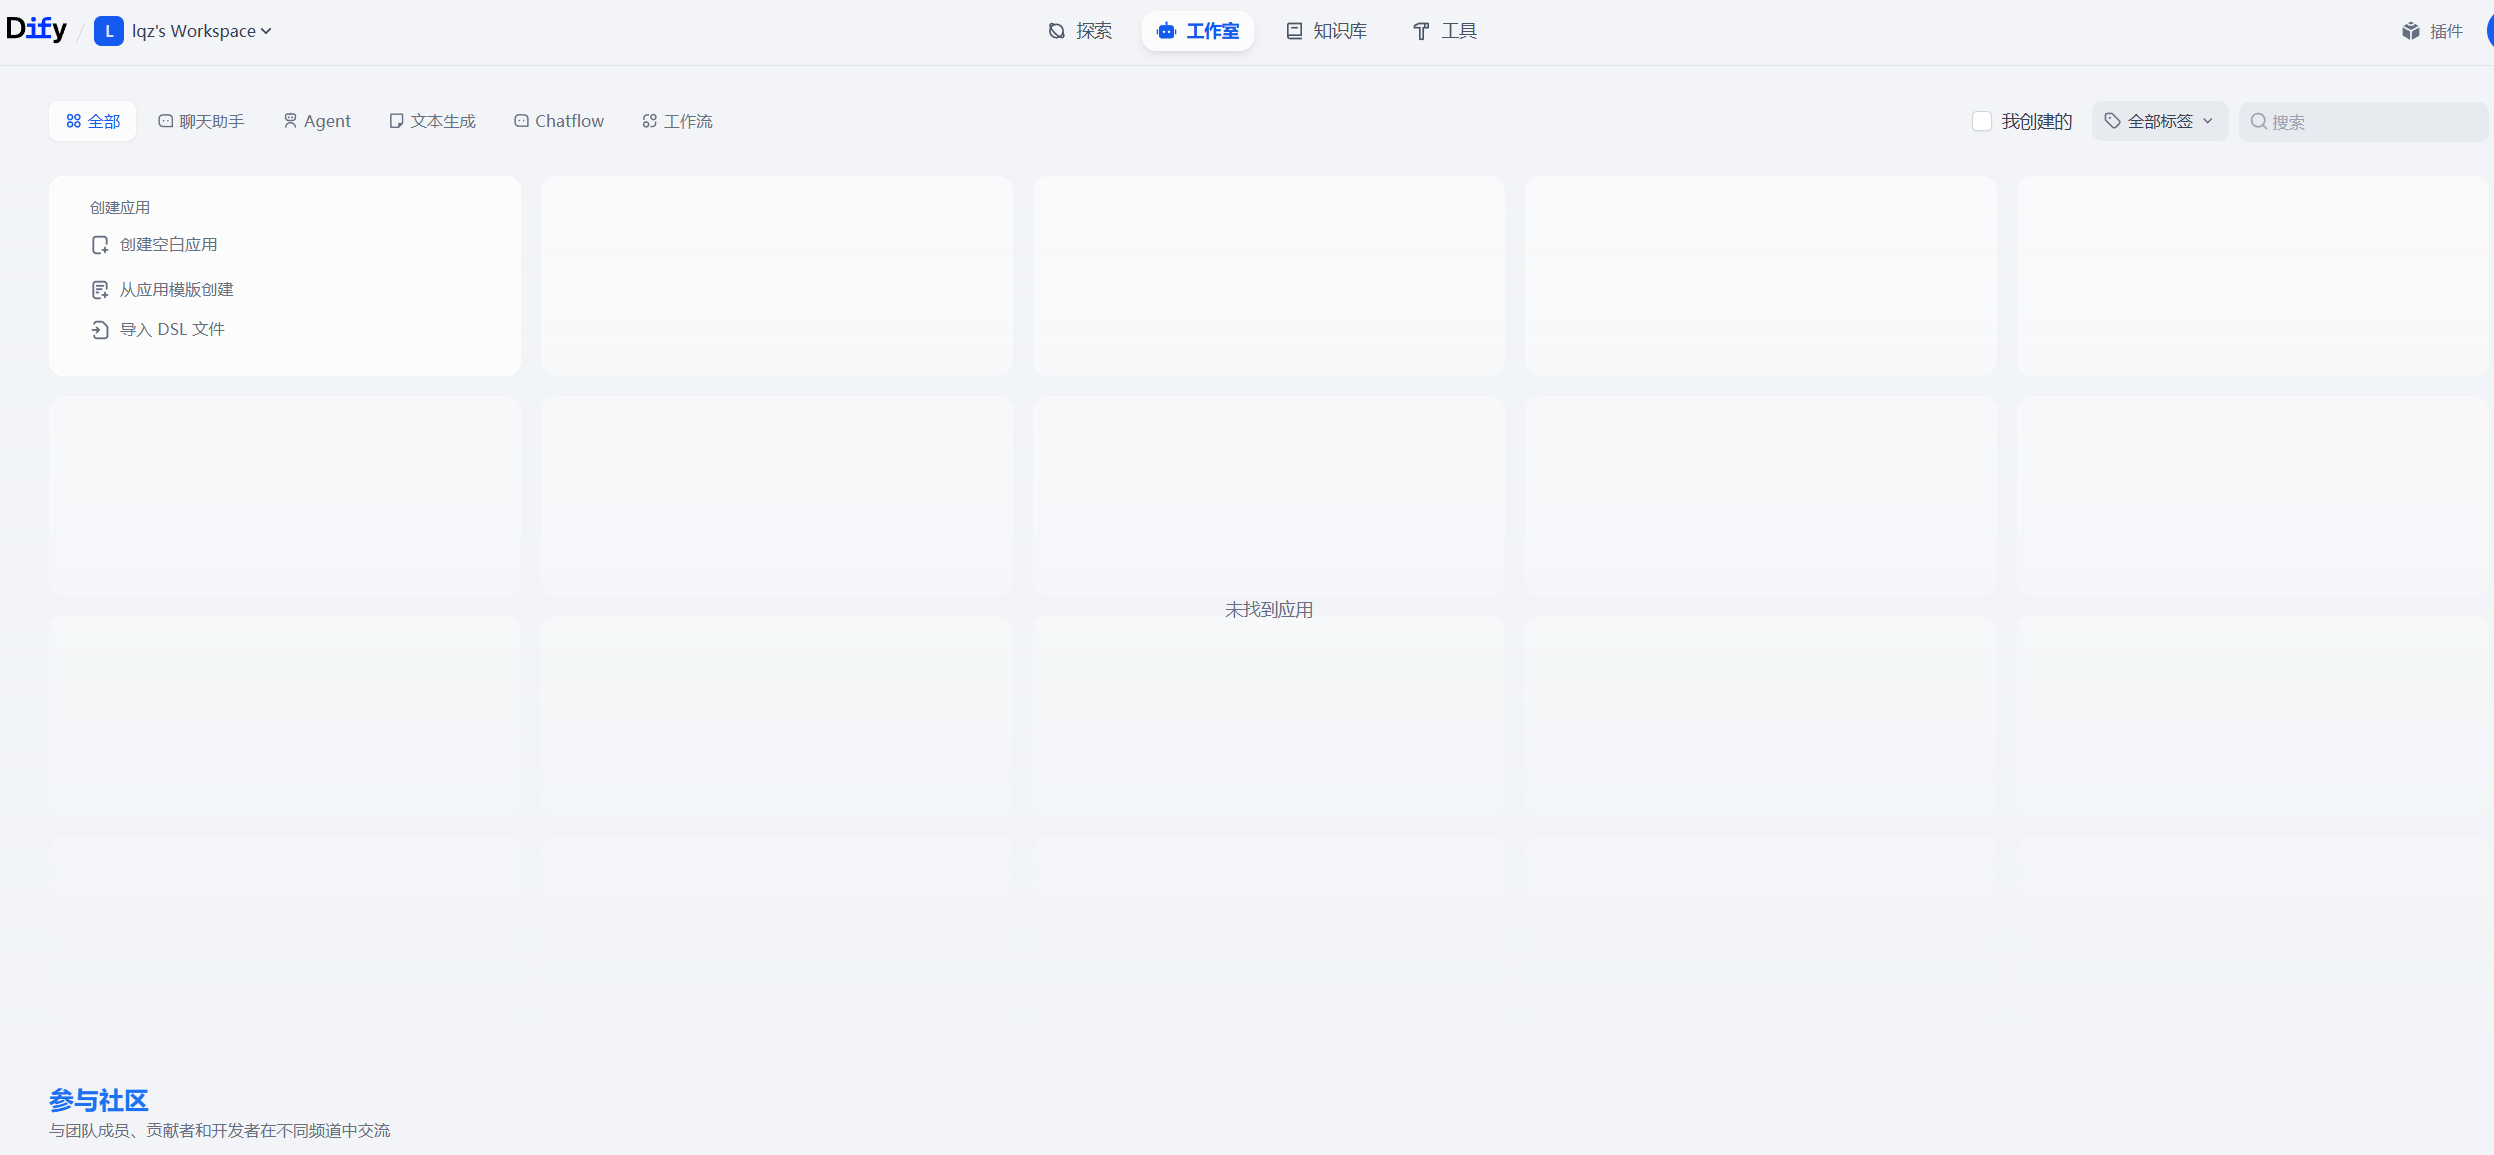Open Plugins (插件) cube icon

tap(2411, 31)
